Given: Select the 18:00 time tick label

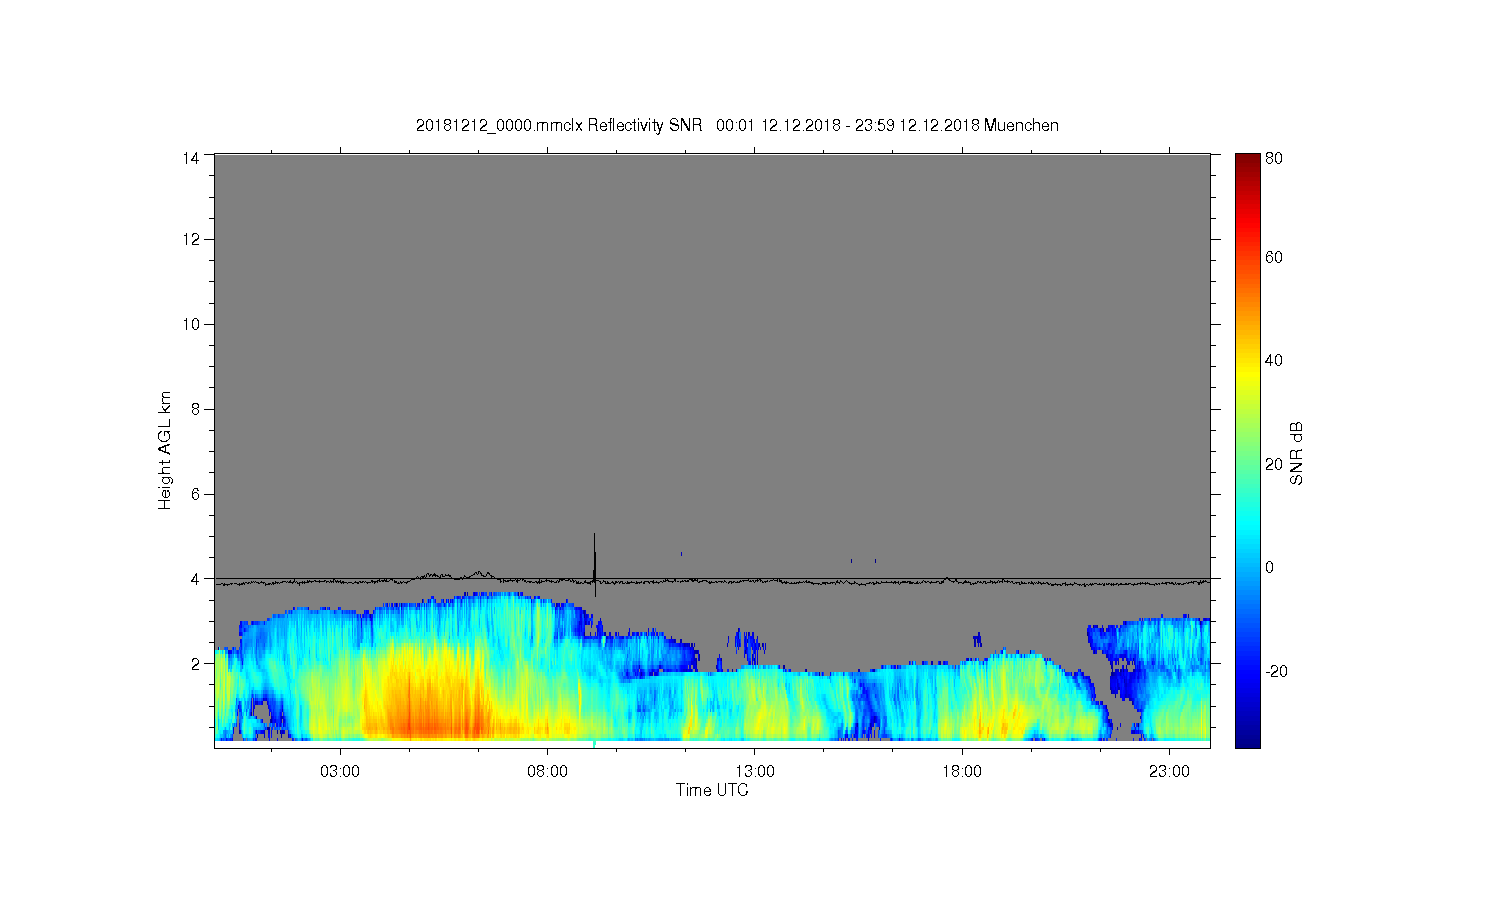Looking at the screenshot, I should coord(962,772).
